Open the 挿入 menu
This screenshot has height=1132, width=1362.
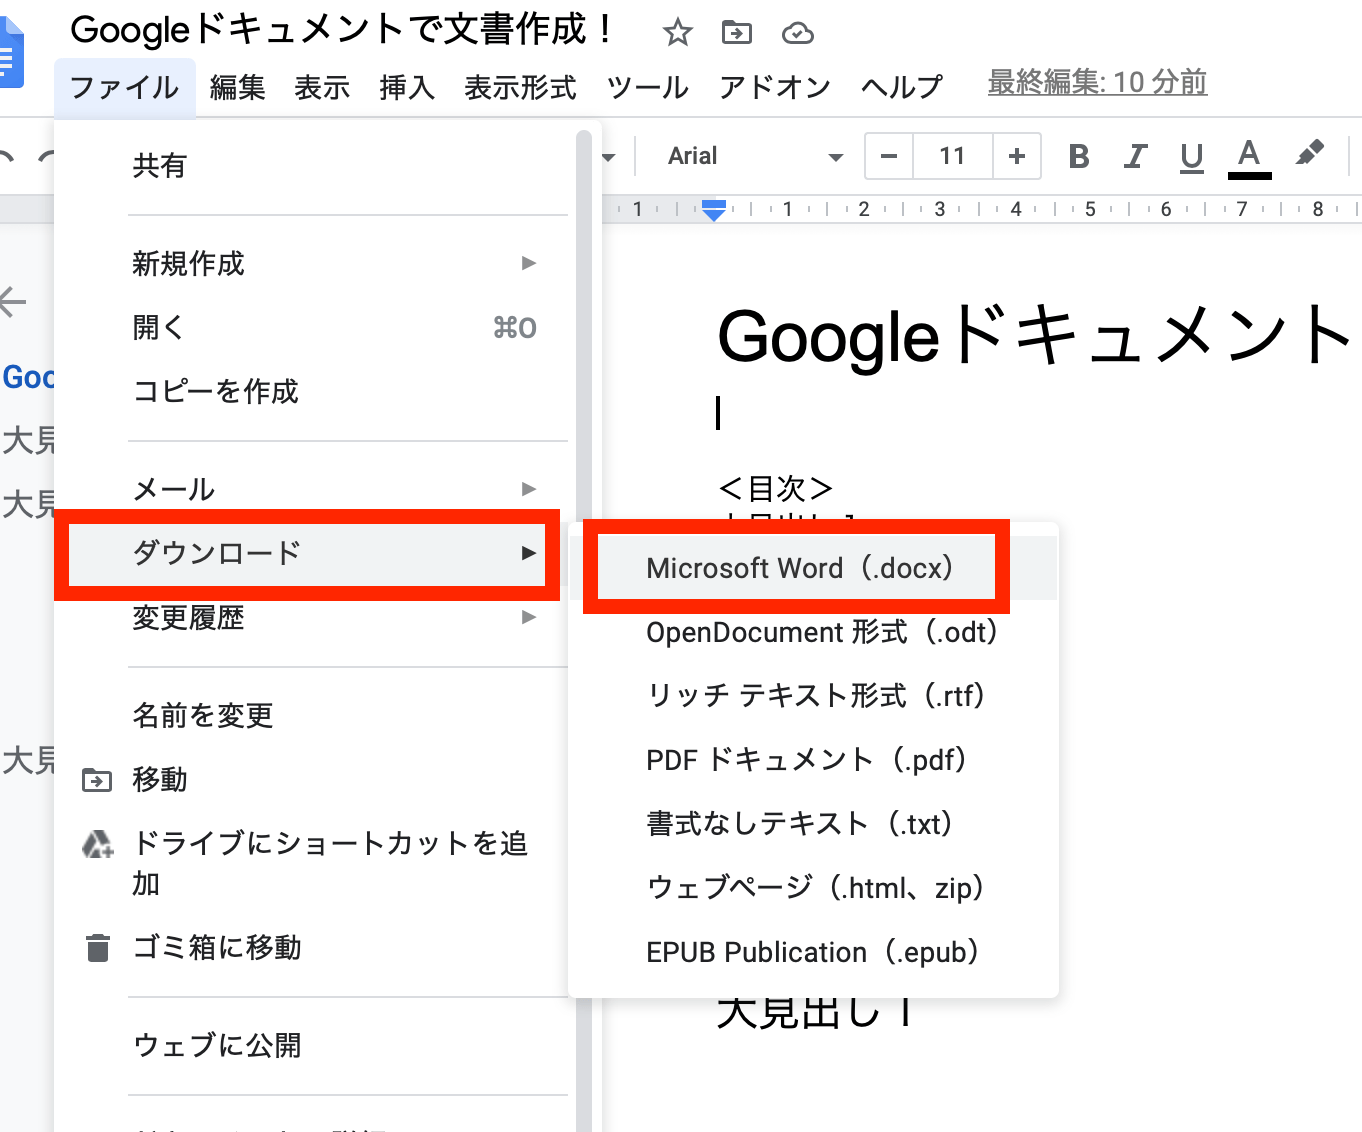[407, 88]
